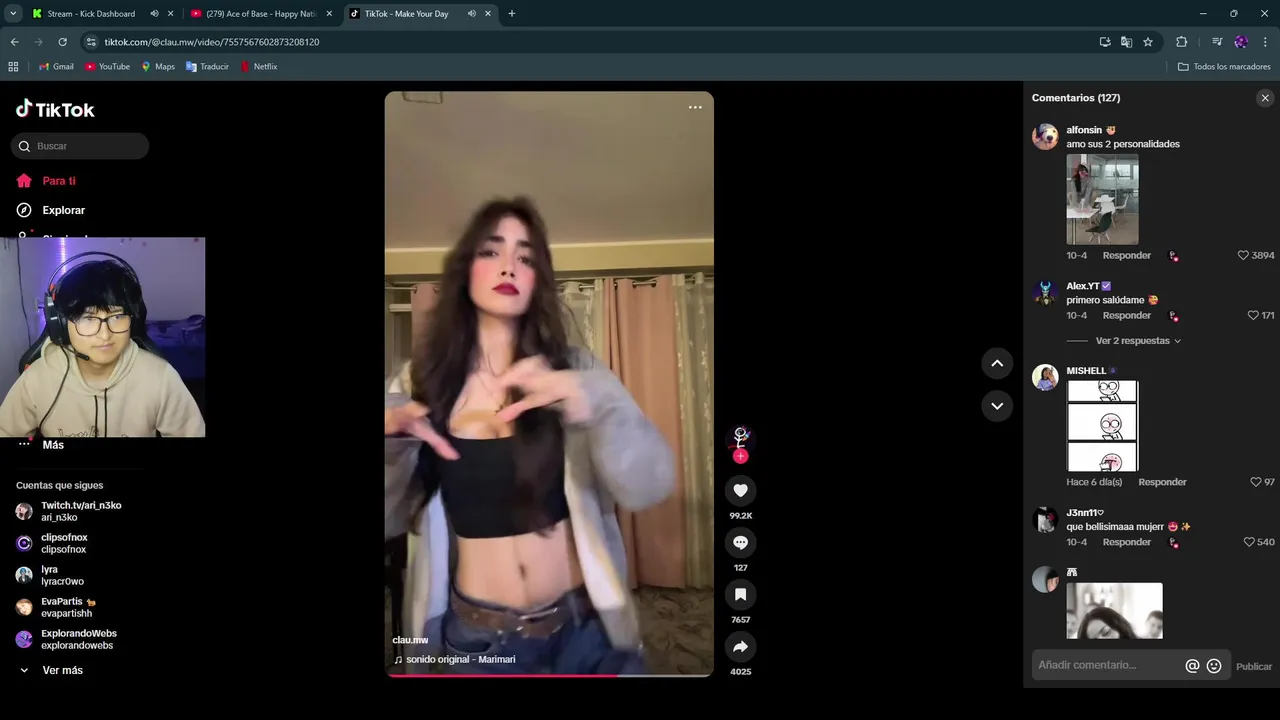This screenshot has height=720, width=1280.
Task: Translate this page icon in address bar
Action: pos(1126,42)
